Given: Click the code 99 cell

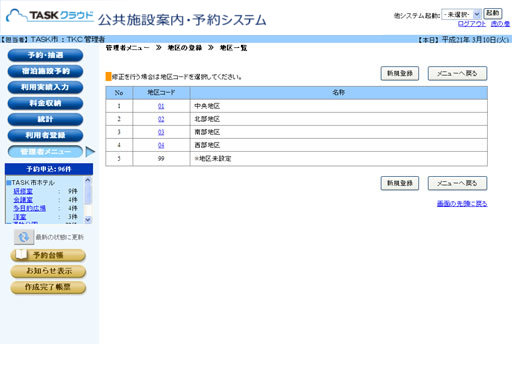Looking at the screenshot, I should pyautogui.click(x=161, y=159).
